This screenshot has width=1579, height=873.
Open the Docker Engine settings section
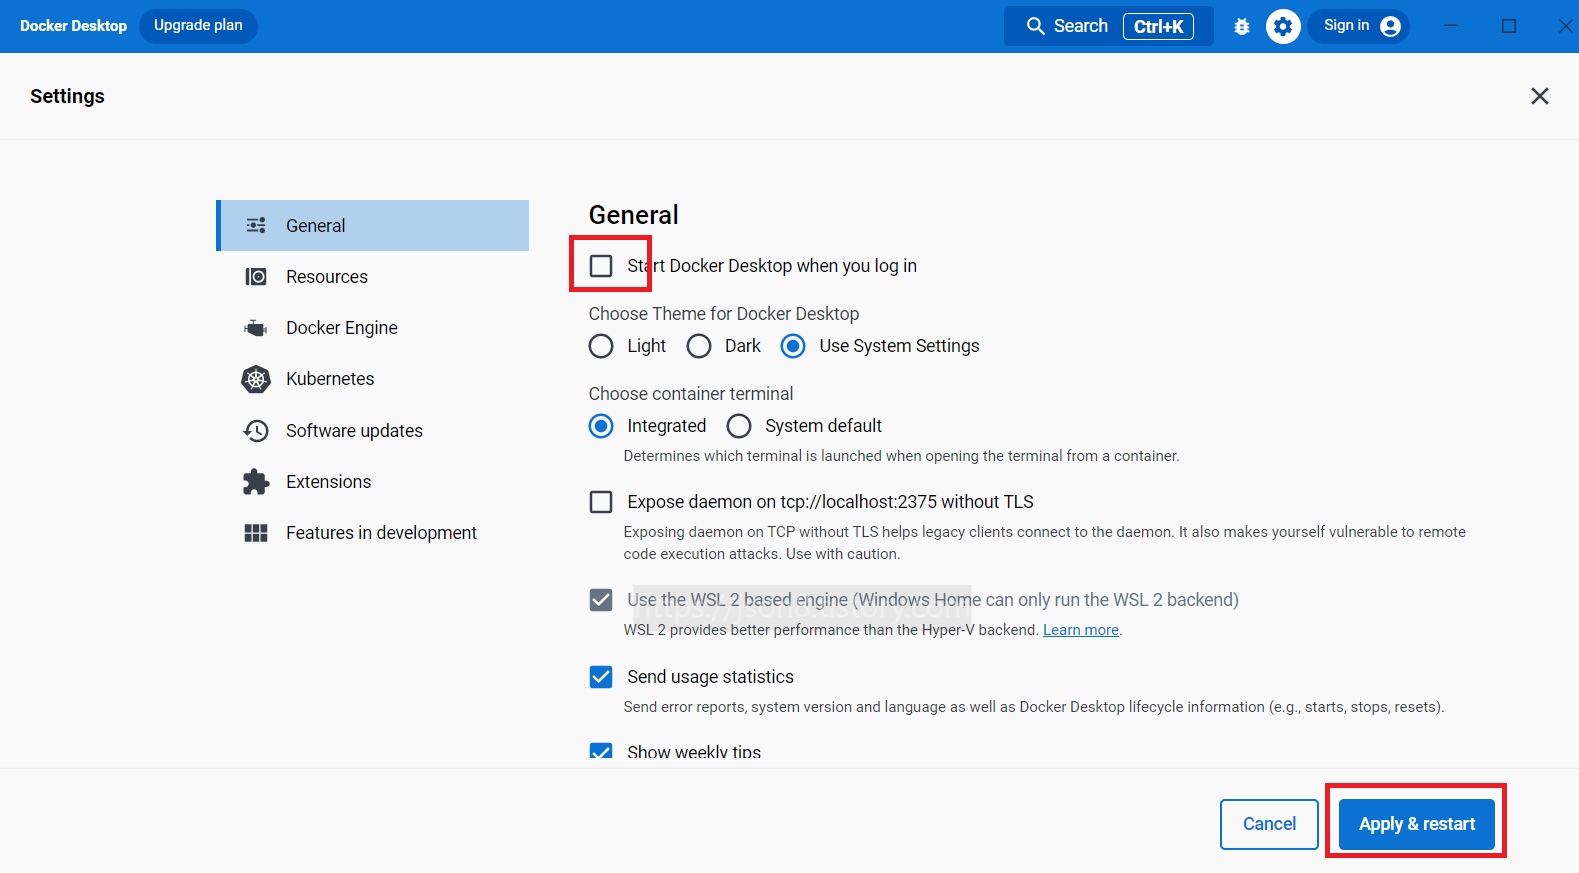(373, 328)
